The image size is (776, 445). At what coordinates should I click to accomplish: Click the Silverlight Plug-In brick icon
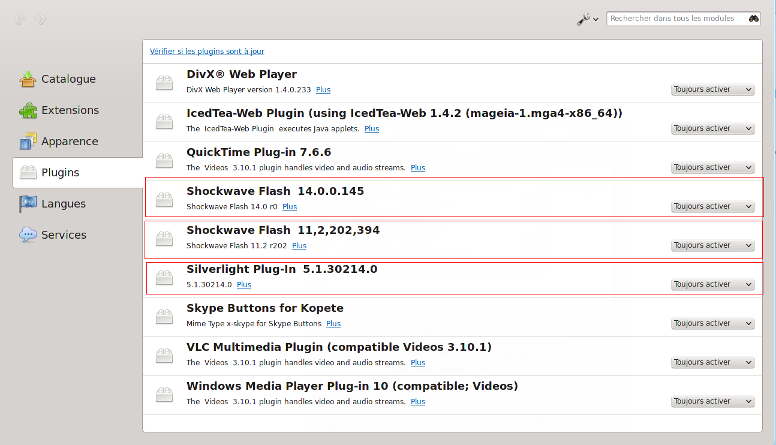coord(164,277)
